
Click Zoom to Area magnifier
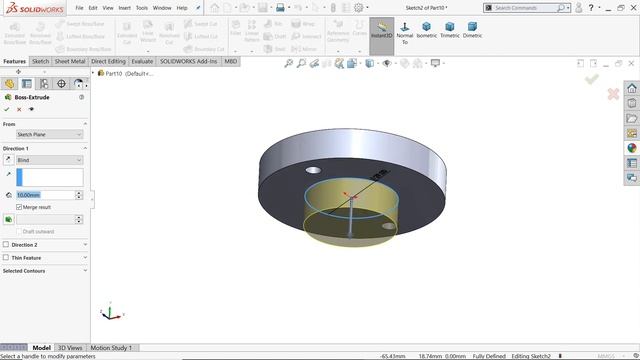coord(301,63)
